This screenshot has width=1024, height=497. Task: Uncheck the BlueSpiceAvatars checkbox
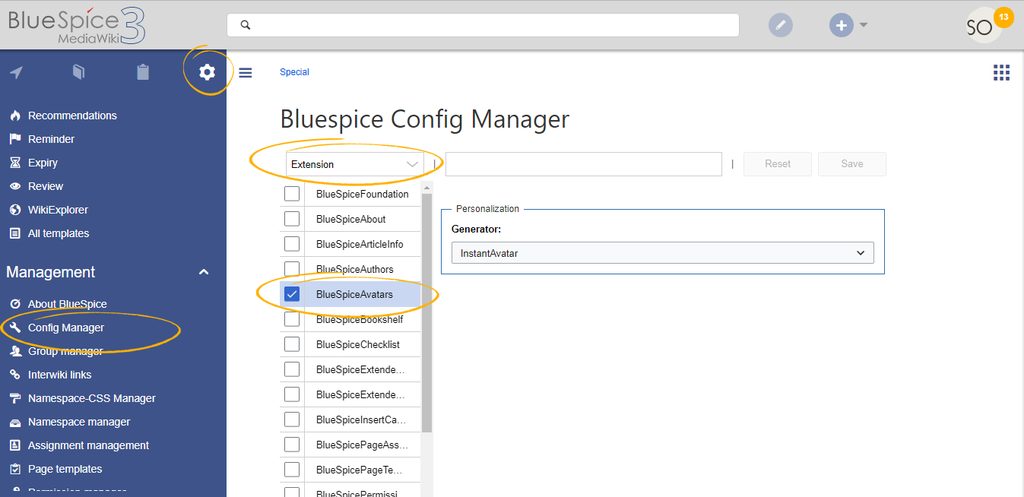coord(292,295)
